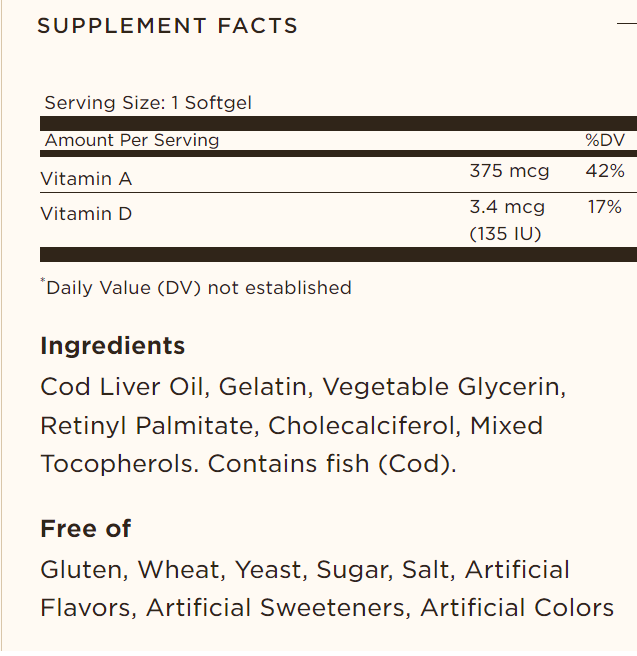637x656 pixels.
Task: Click the %DV column header
Action: click(604, 140)
